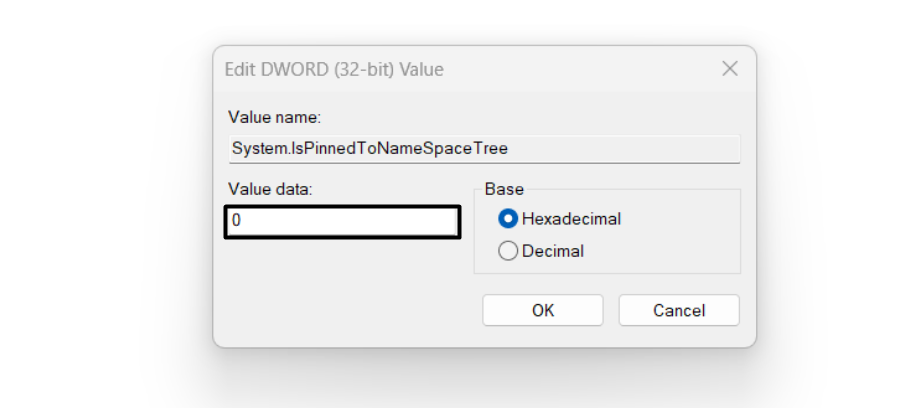Dismiss the dialog with Cancel
This screenshot has height=408, width=917.
[x=678, y=310]
